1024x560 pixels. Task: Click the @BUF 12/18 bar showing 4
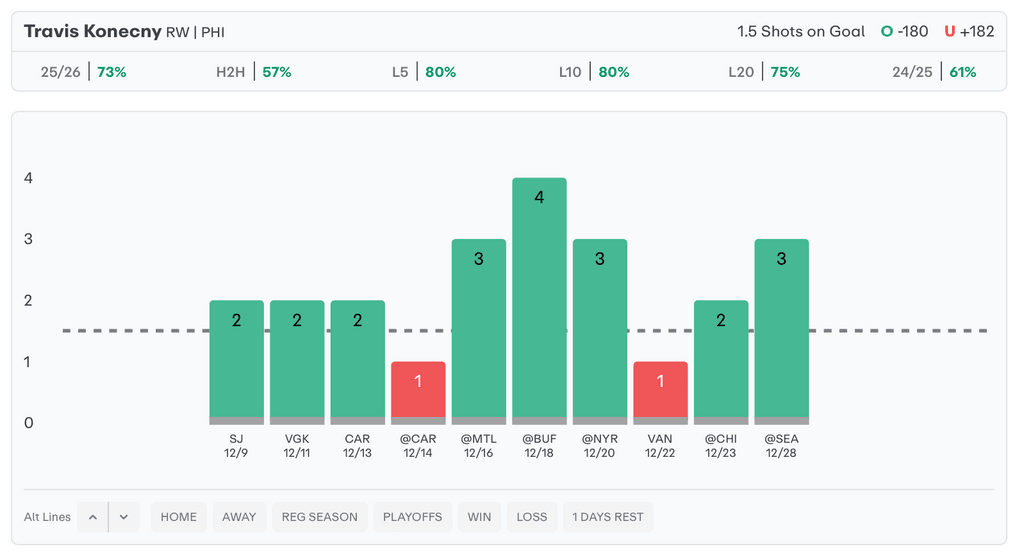coord(539,300)
